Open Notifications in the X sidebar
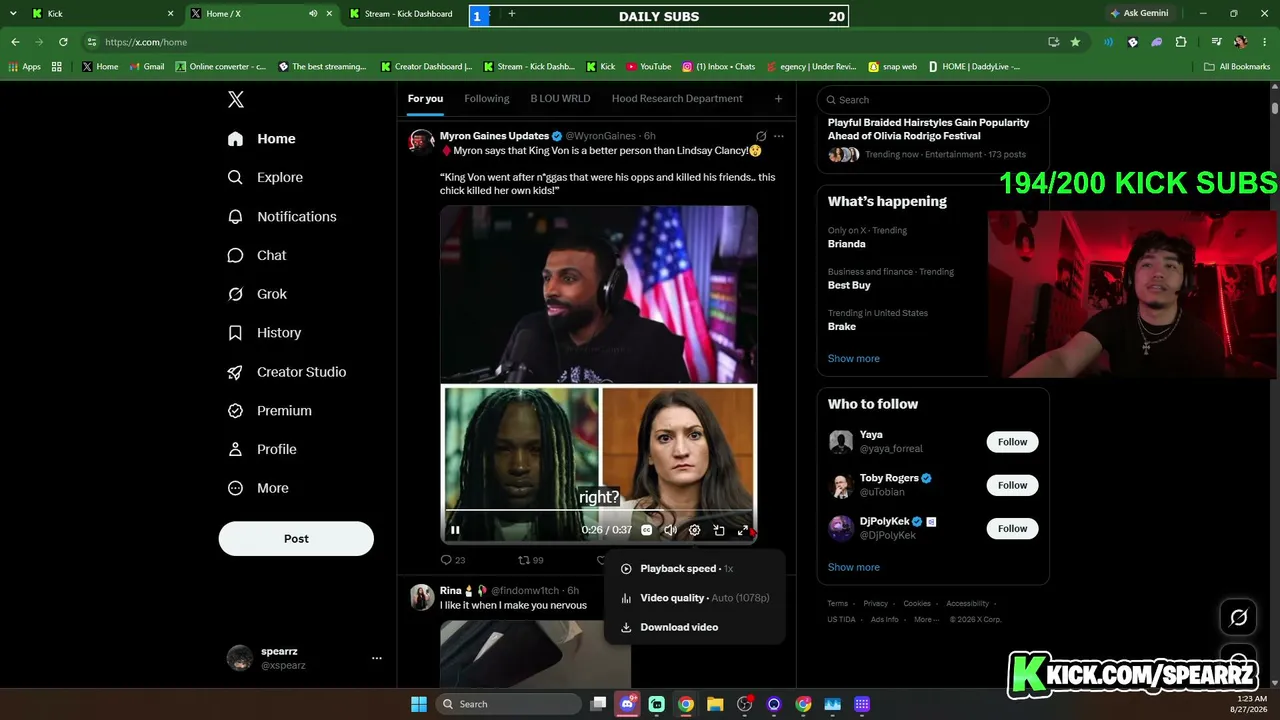The image size is (1280, 720). (283, 216)
